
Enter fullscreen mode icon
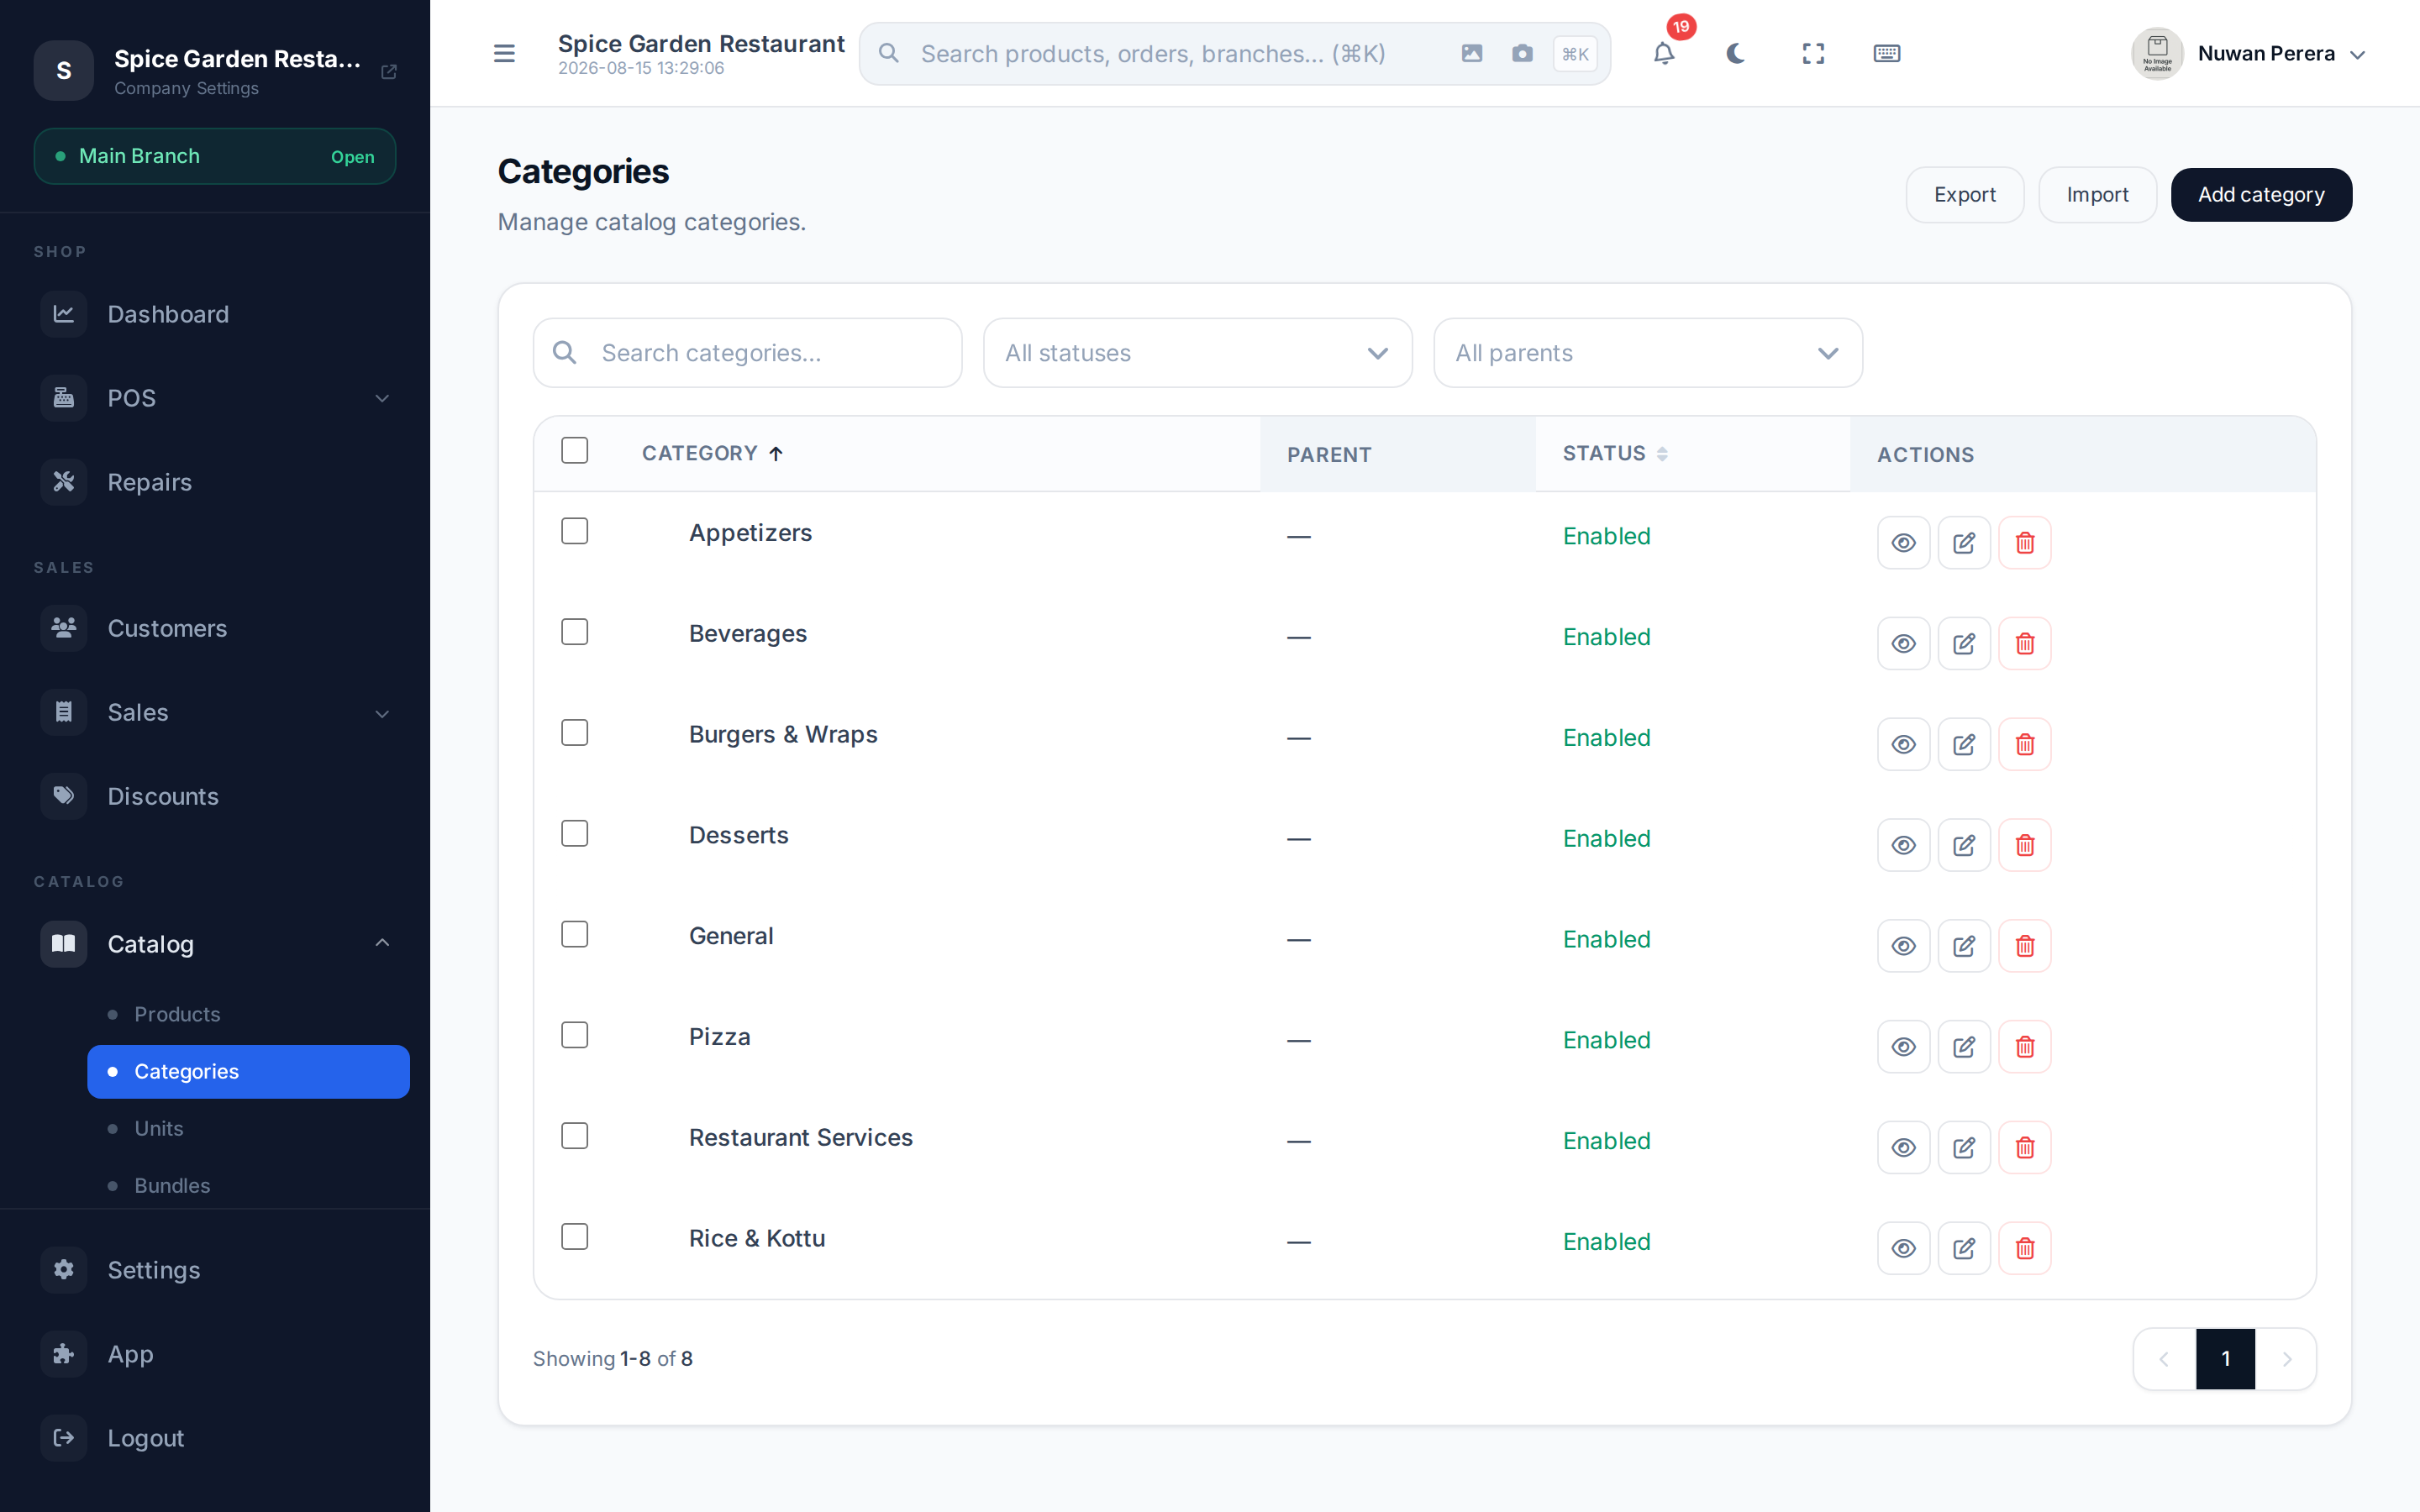pos(1813,54)
